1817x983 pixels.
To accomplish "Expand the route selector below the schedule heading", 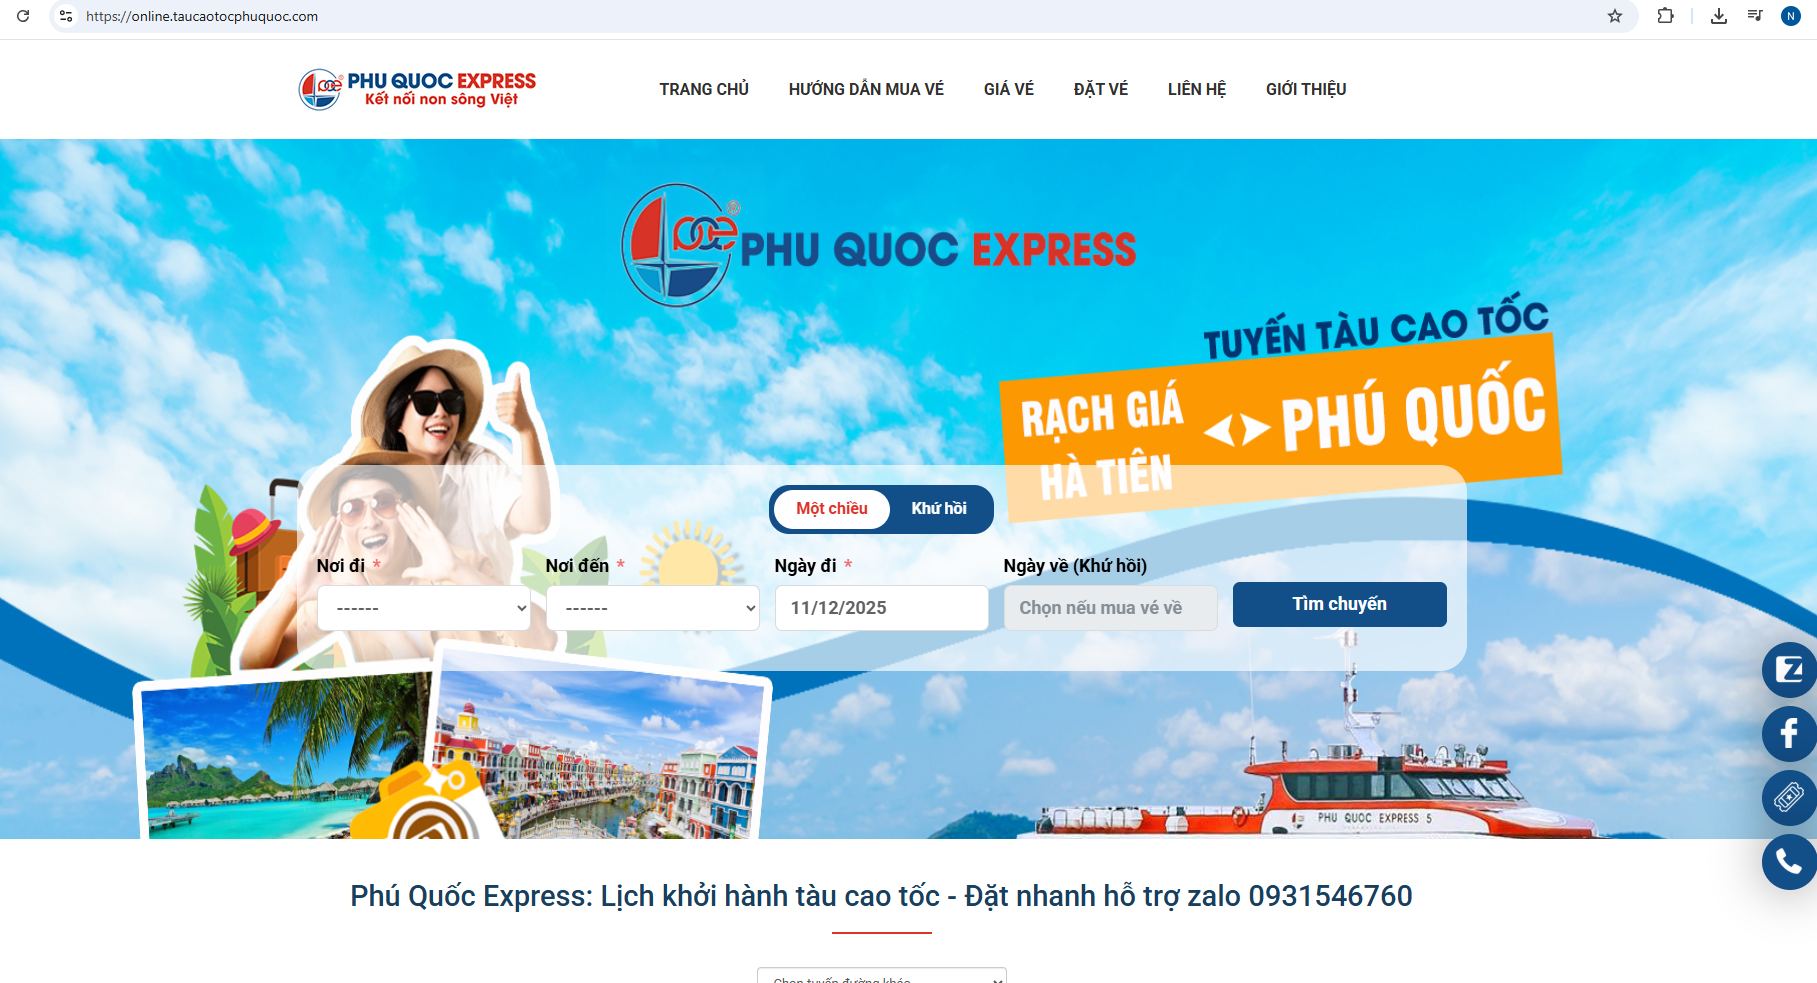I will click(882, 976).
